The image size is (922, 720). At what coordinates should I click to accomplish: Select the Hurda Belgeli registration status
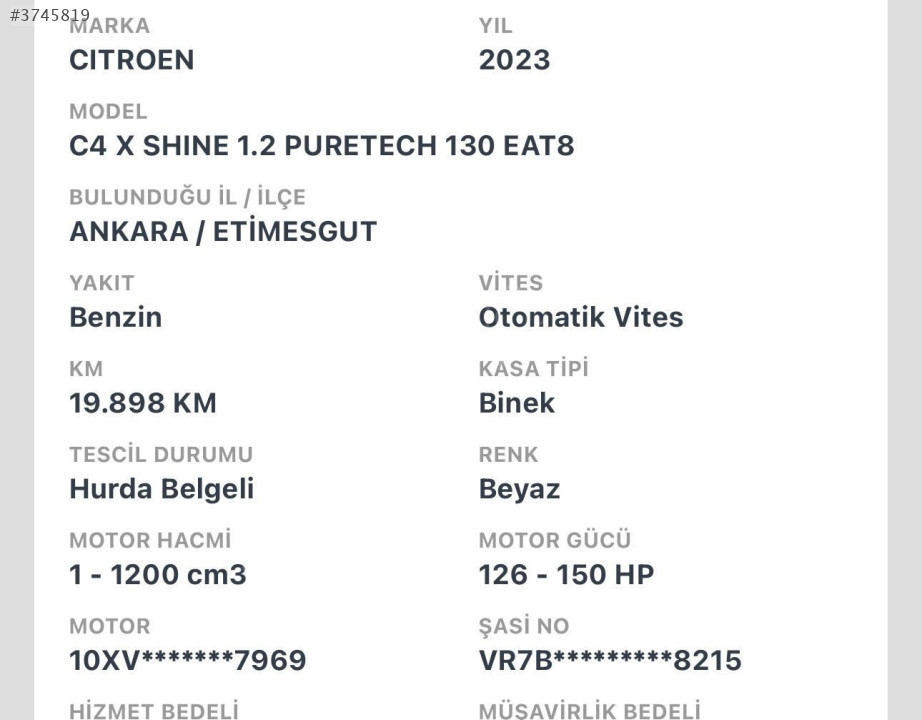tap(162, 489)
